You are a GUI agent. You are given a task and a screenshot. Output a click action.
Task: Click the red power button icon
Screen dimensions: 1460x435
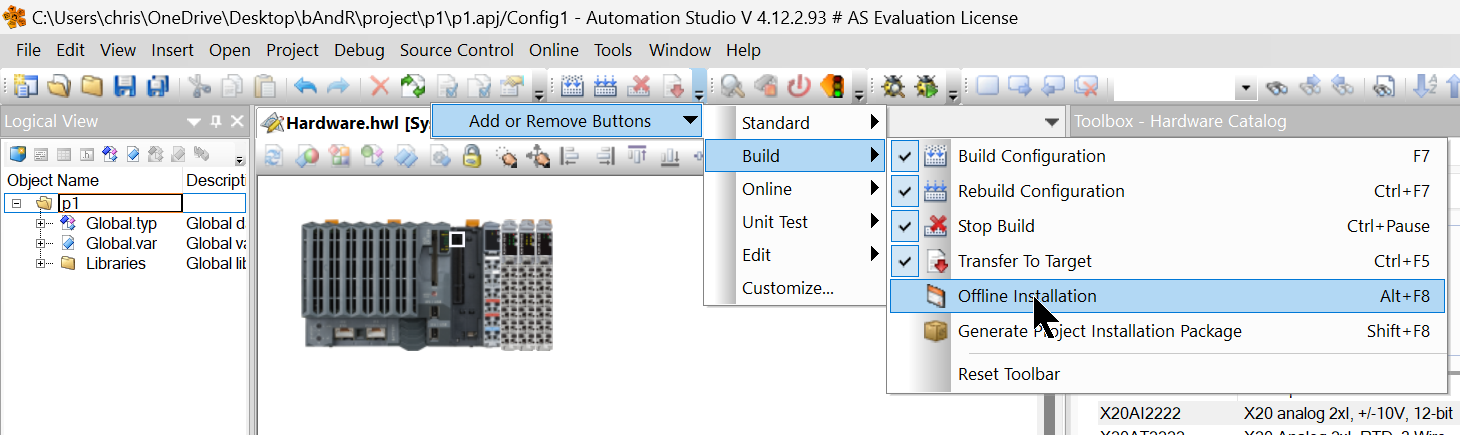pyautogui.click(x=798, y=86)
